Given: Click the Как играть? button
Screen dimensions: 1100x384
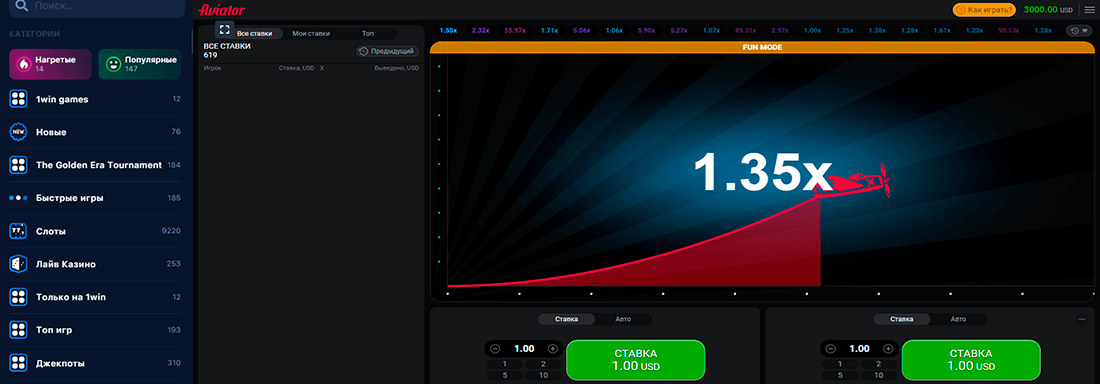Looking at the screenshot, I should 984,10.
